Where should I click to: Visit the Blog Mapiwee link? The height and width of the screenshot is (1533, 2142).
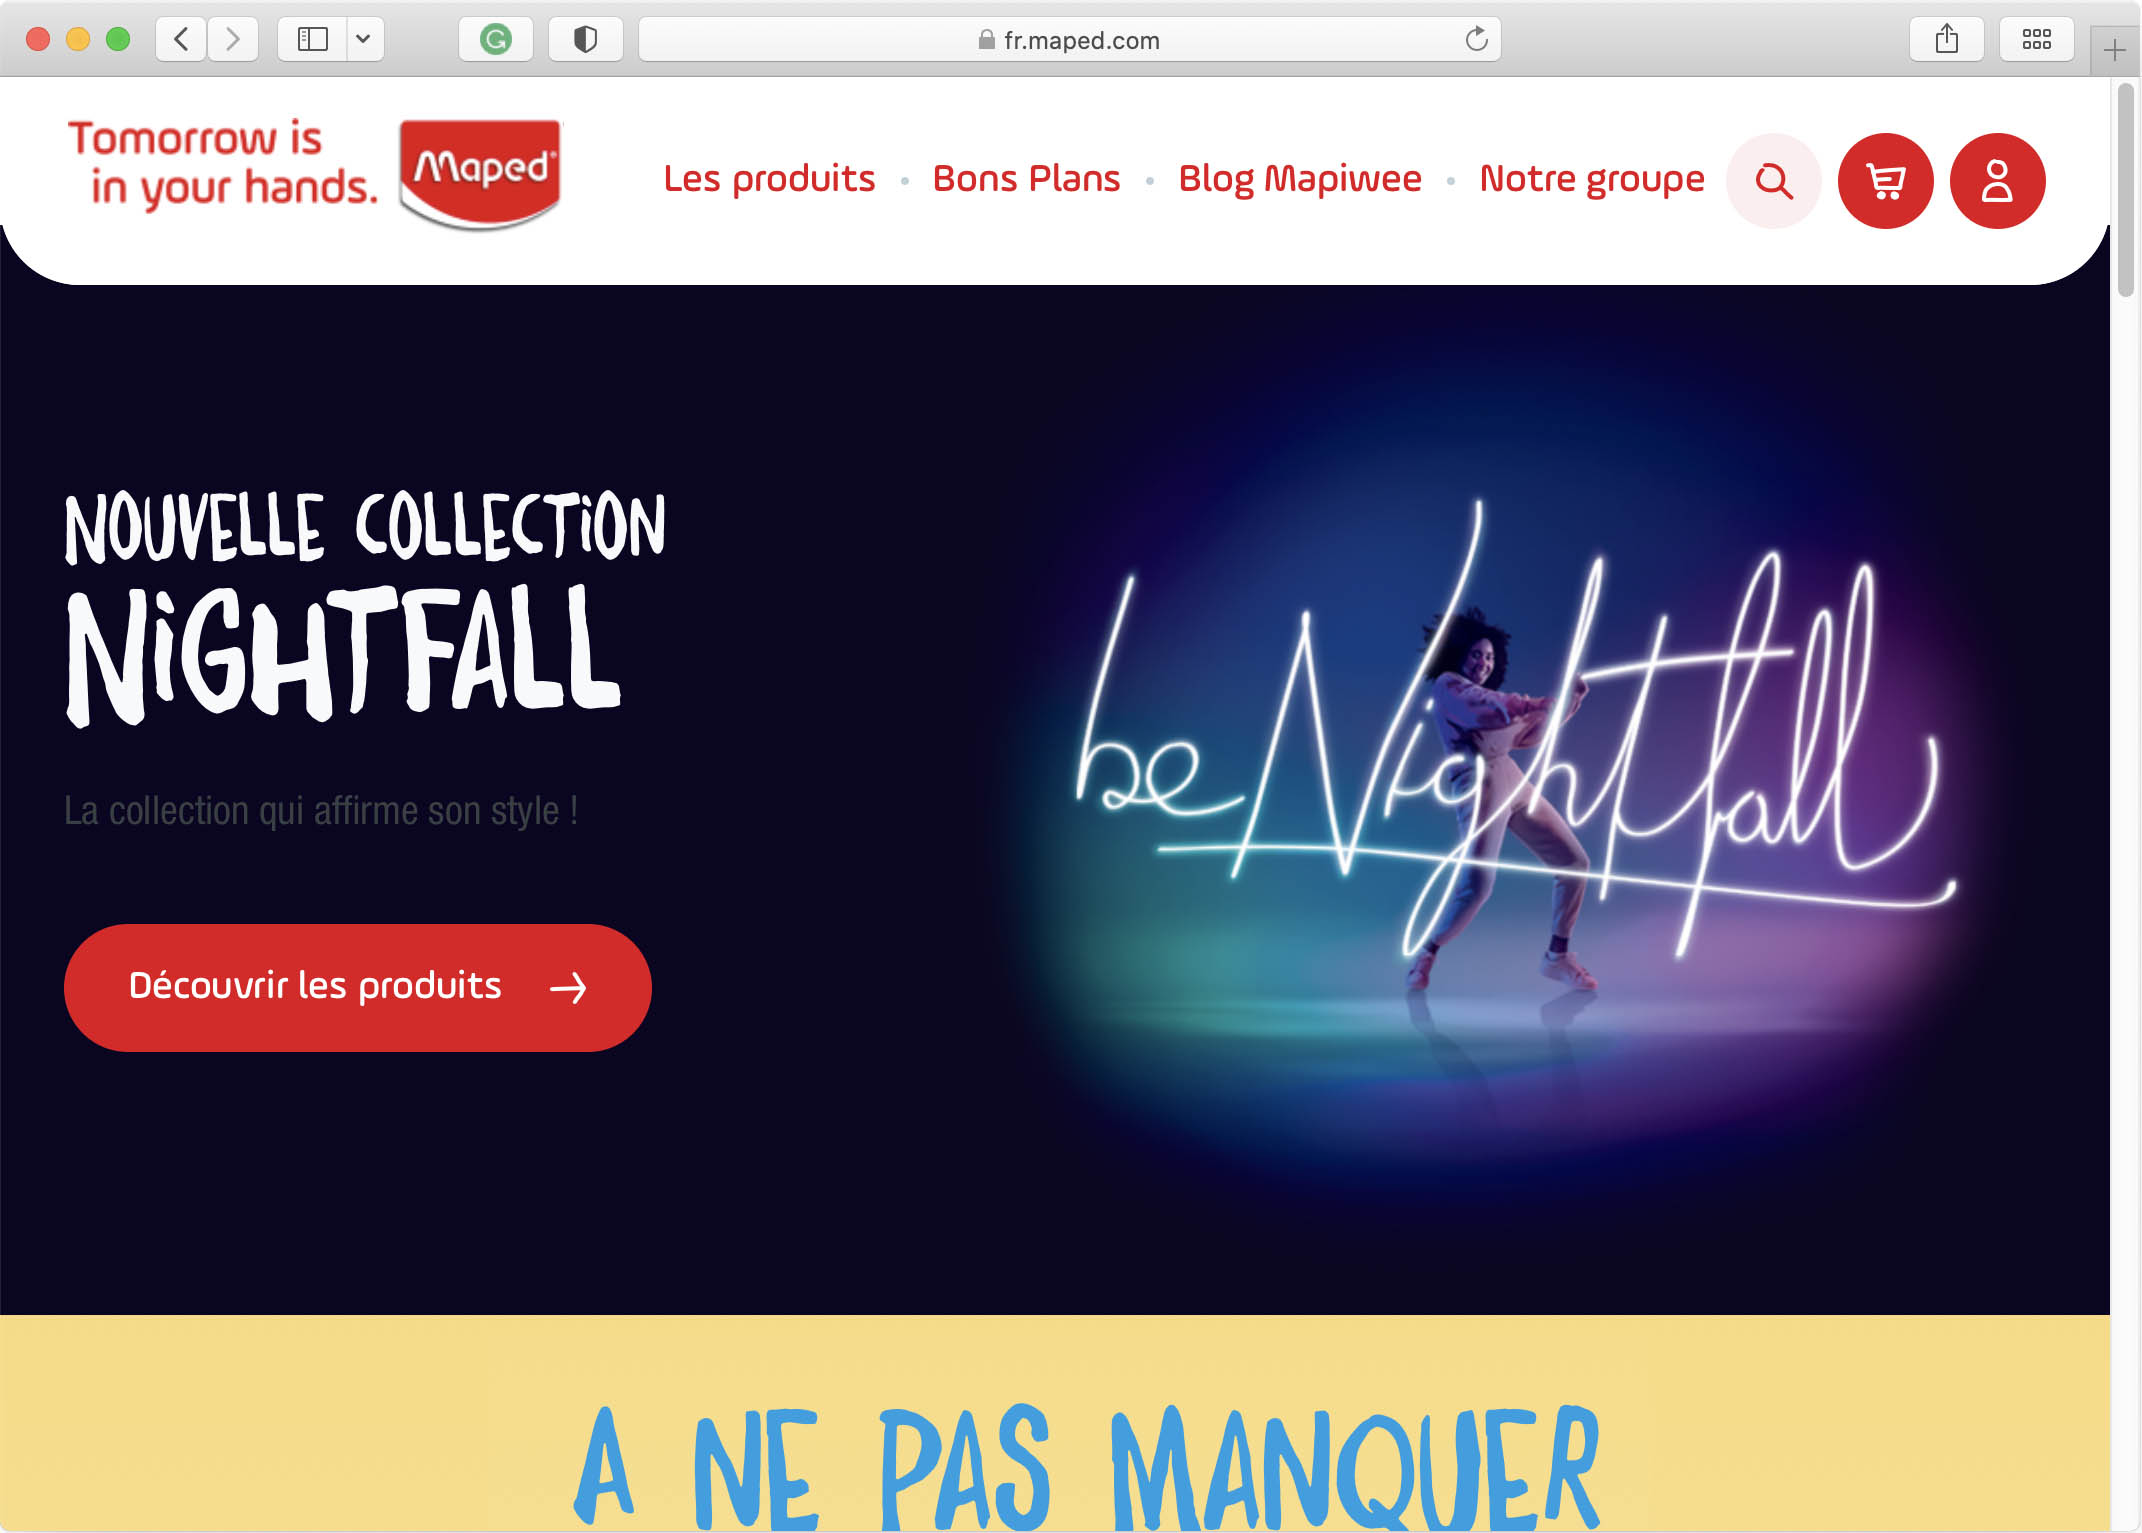tap(1300, 179)
